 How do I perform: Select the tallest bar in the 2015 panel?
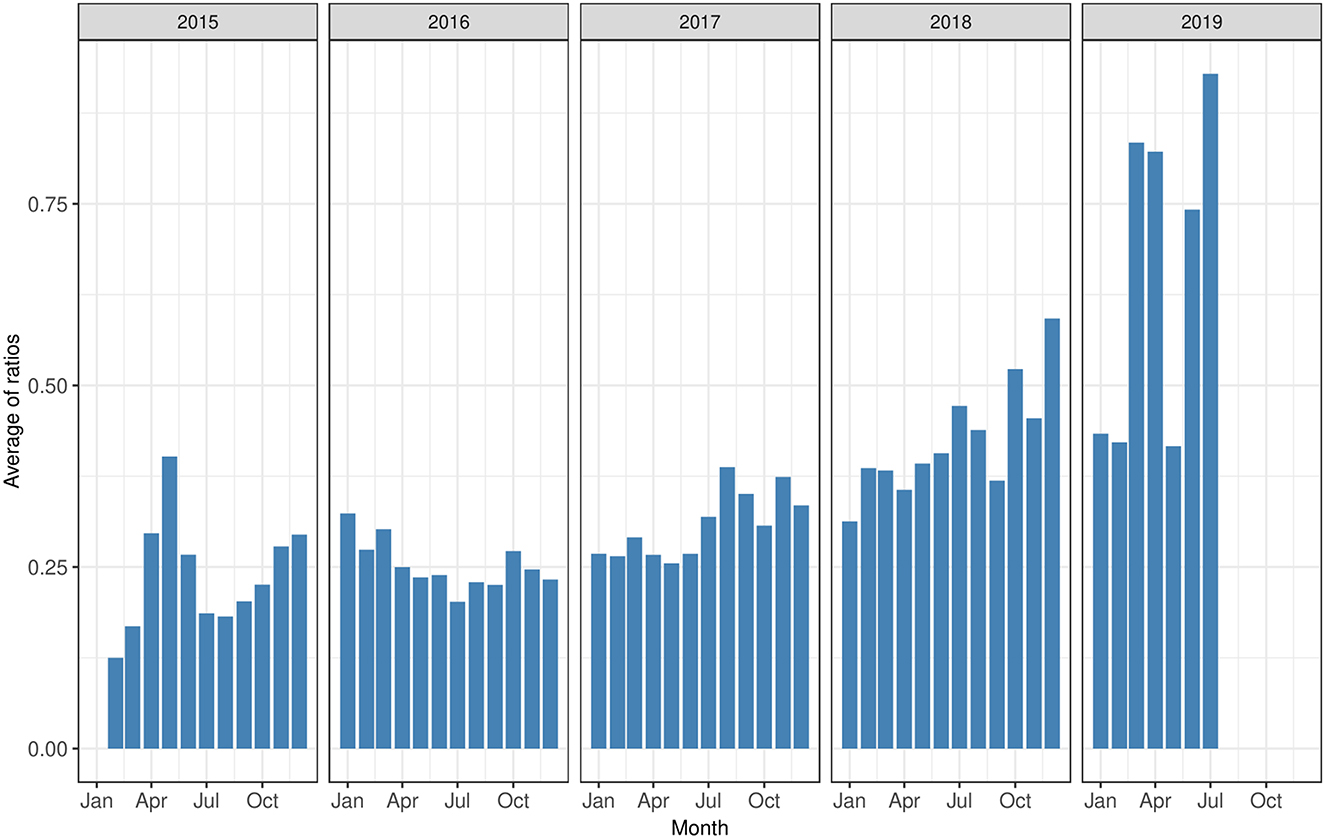pos(170,603)
